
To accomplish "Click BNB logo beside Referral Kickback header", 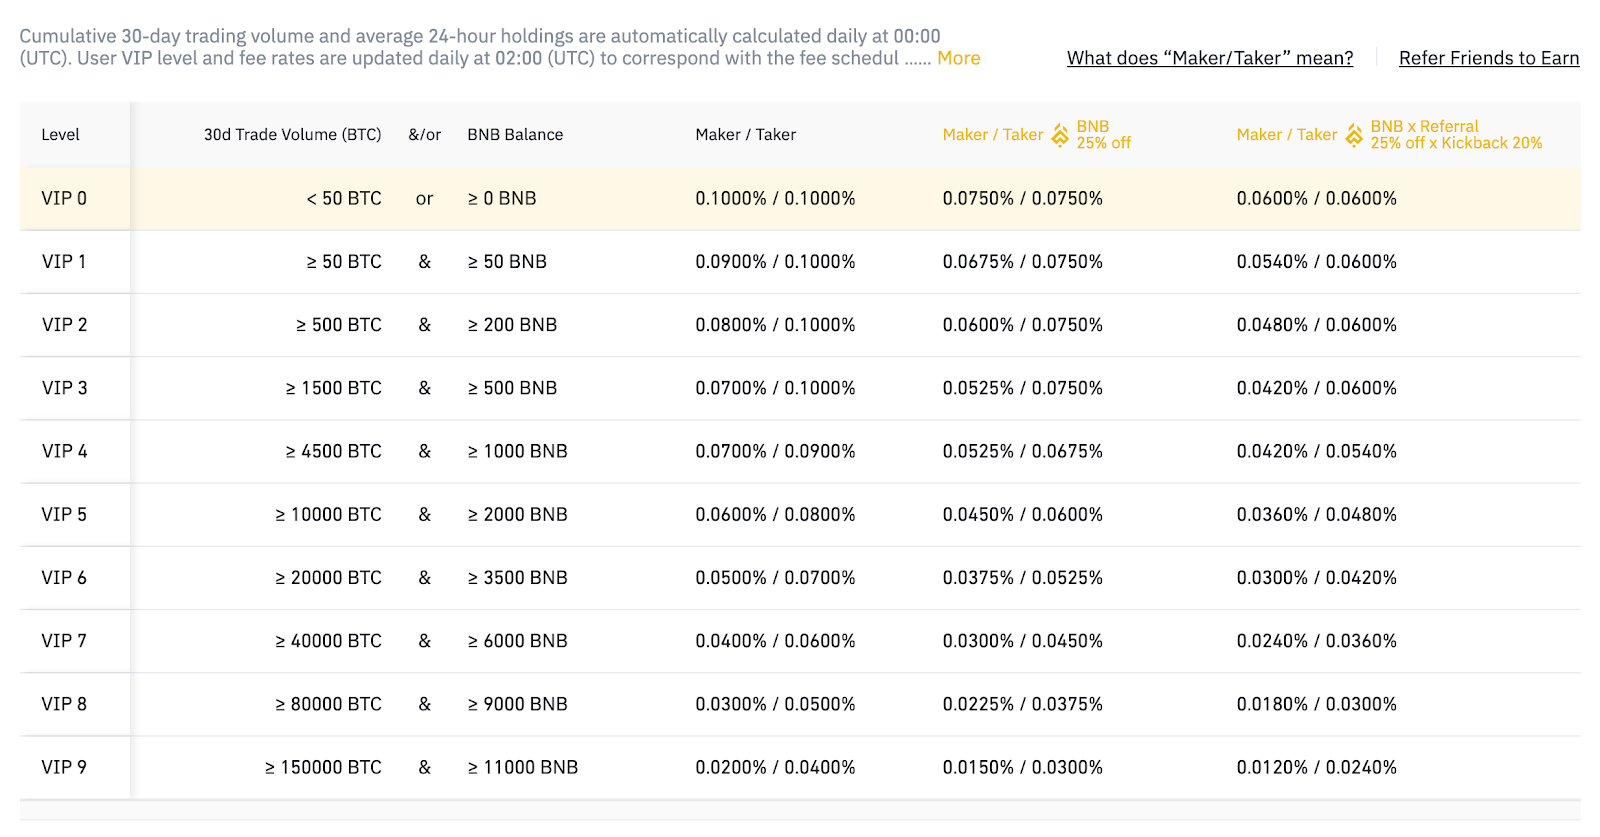I will pos(1354,135).
